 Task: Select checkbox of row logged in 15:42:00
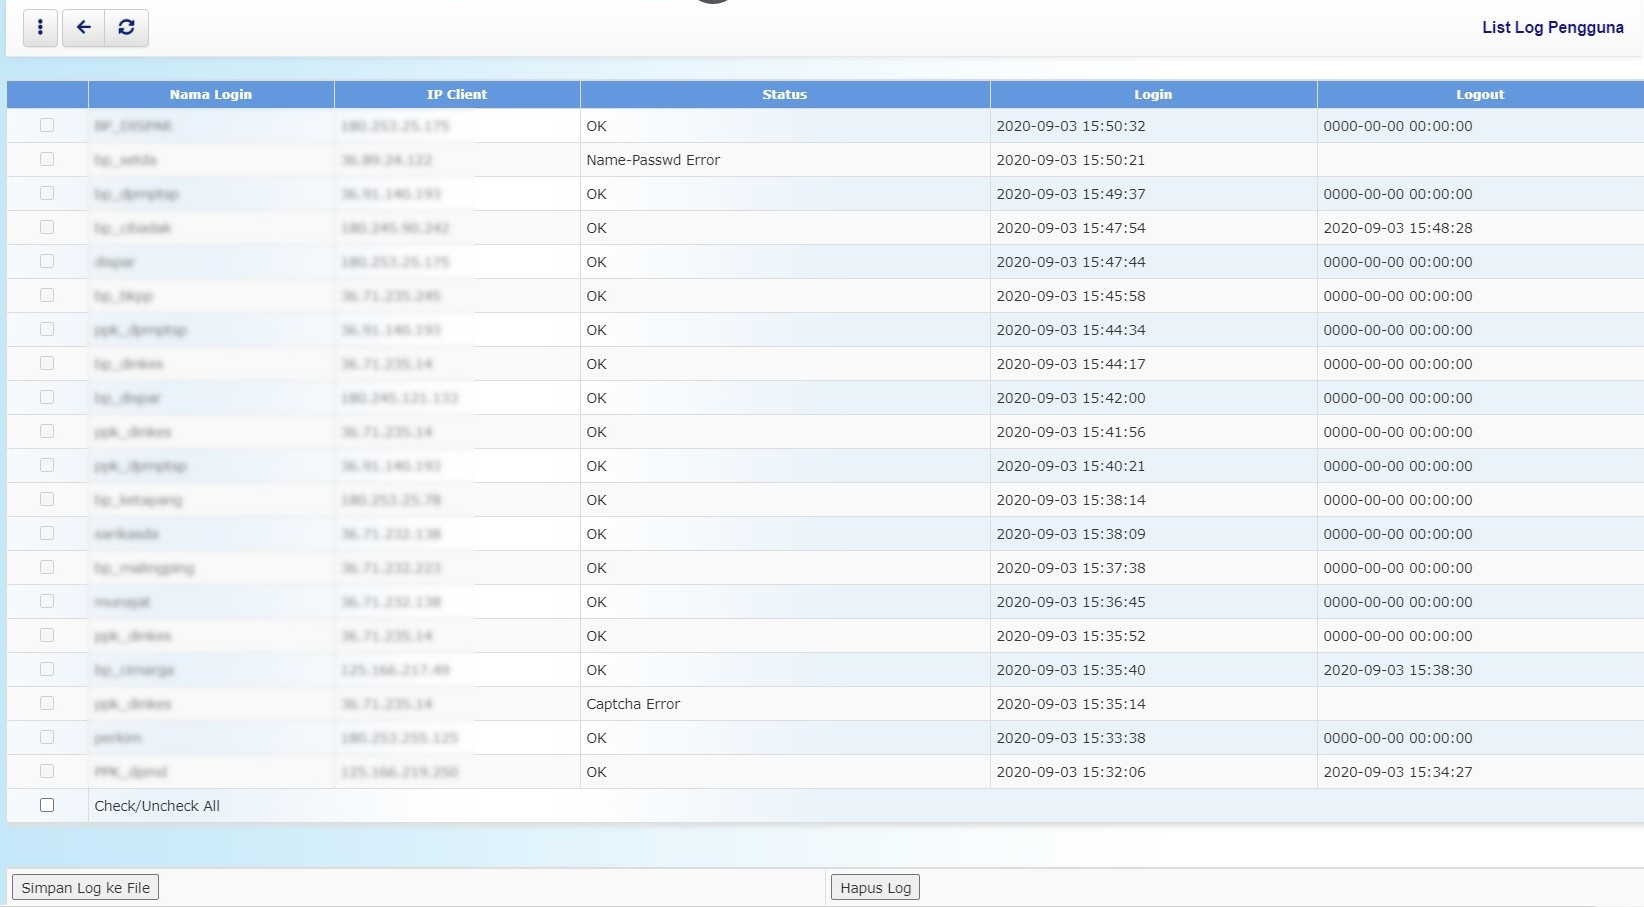point(47,398)
